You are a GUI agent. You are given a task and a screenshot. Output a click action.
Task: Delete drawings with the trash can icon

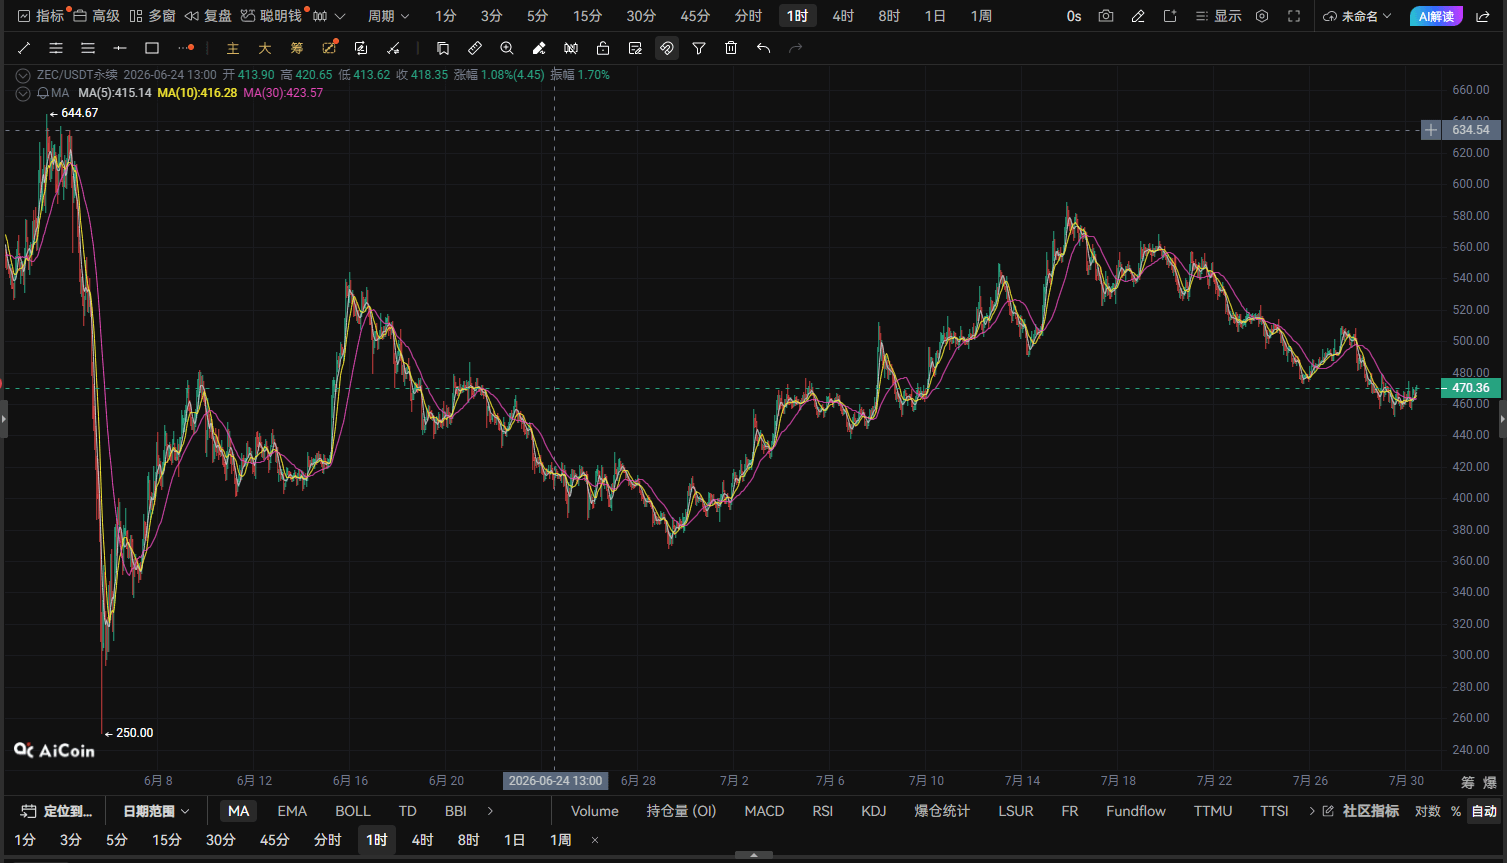coord(731,48)
